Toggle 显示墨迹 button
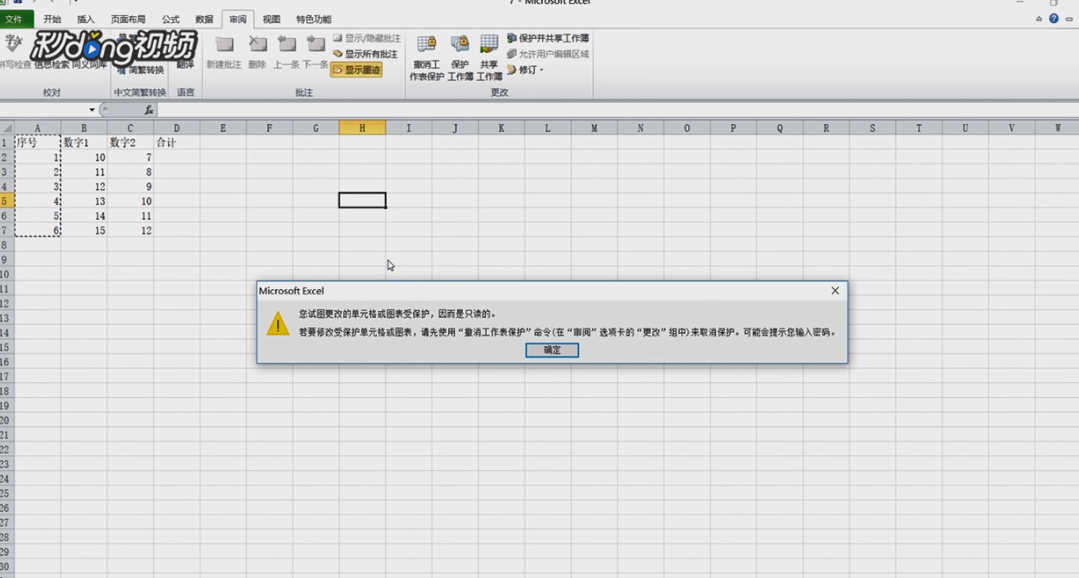Viewport: 1079px width, 578px height. (356, 69)
